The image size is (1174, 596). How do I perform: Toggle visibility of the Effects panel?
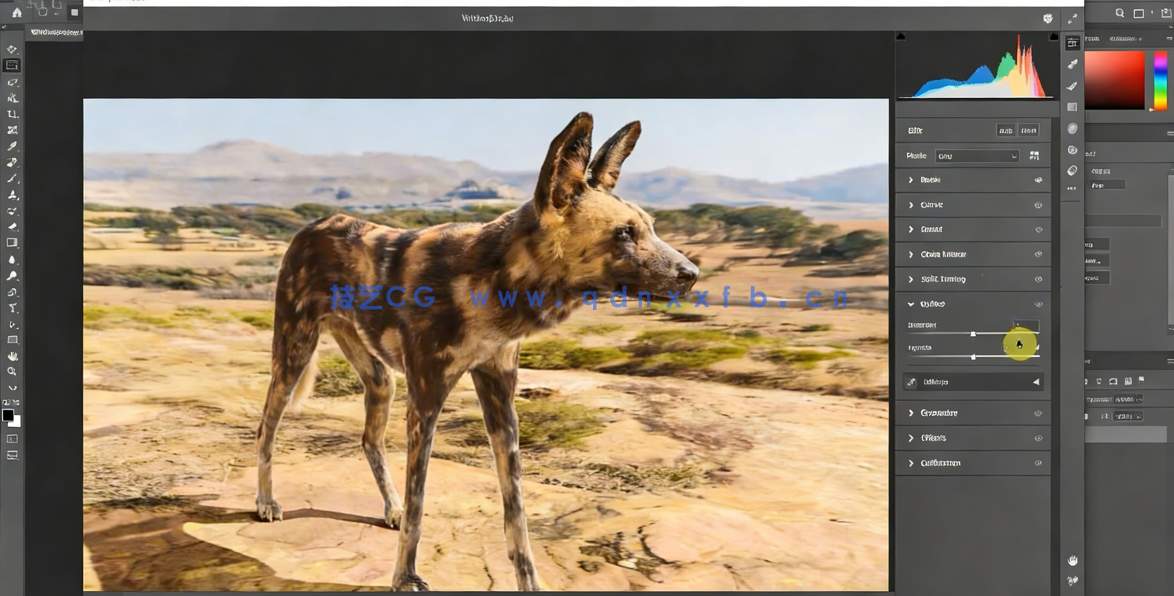click(1037, 437)
